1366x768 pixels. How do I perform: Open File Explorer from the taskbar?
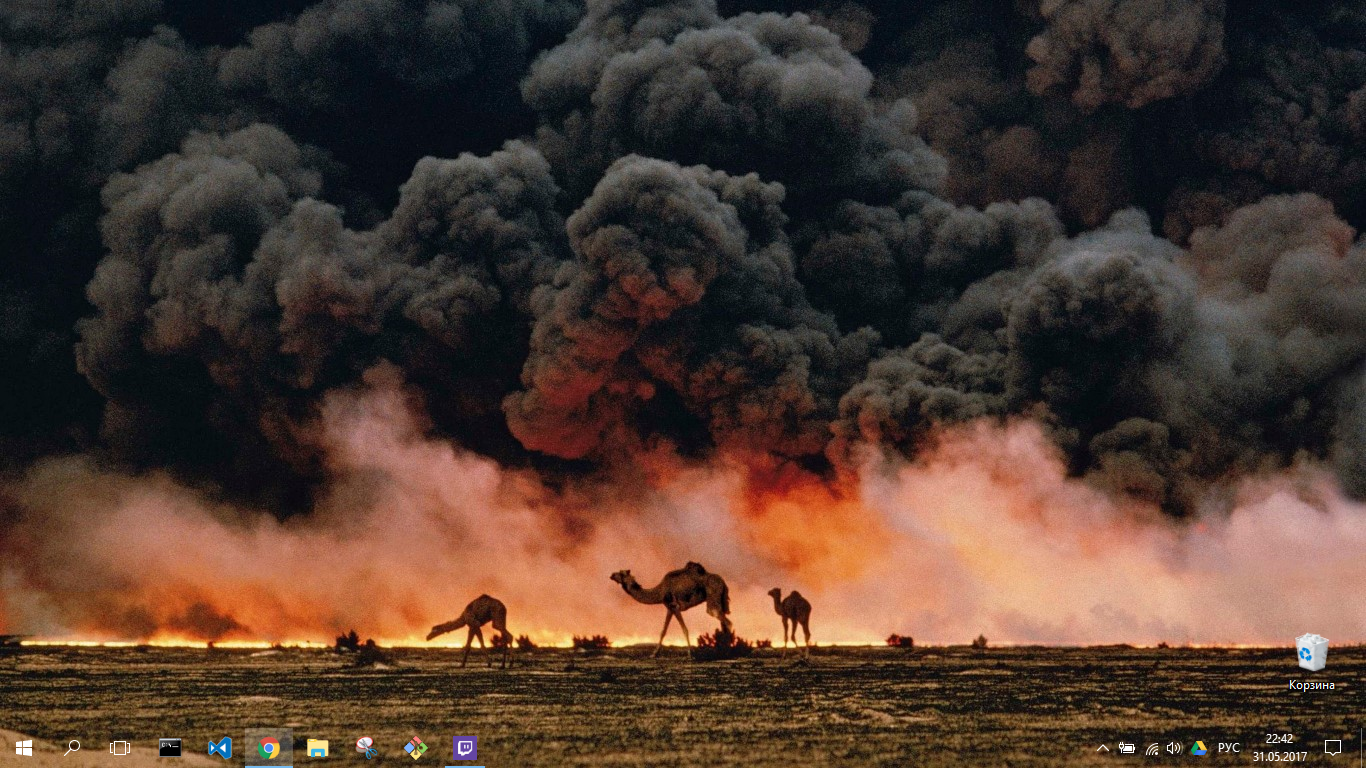317,747
